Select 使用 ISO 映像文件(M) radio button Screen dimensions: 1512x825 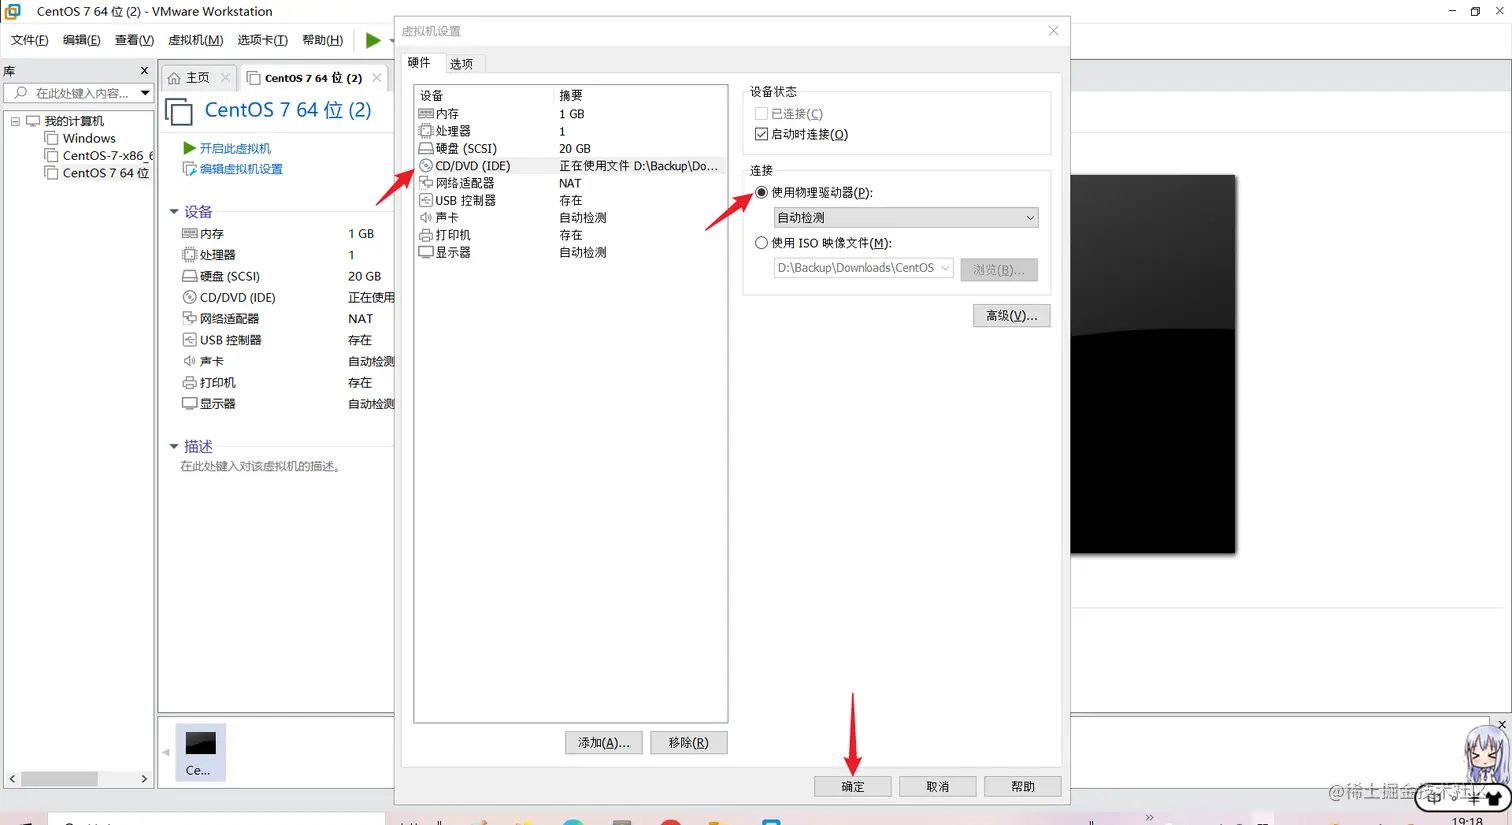click(761, 242)
